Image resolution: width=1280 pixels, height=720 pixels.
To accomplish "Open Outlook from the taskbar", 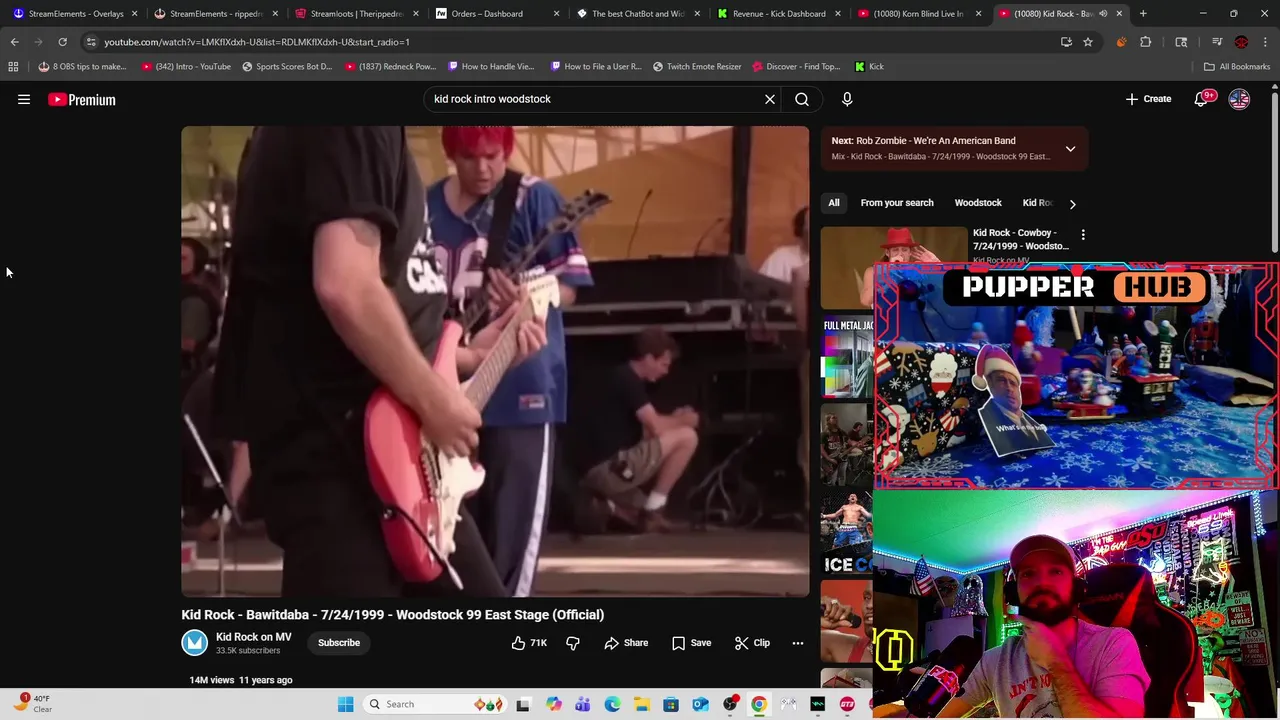I will (700, 704).
